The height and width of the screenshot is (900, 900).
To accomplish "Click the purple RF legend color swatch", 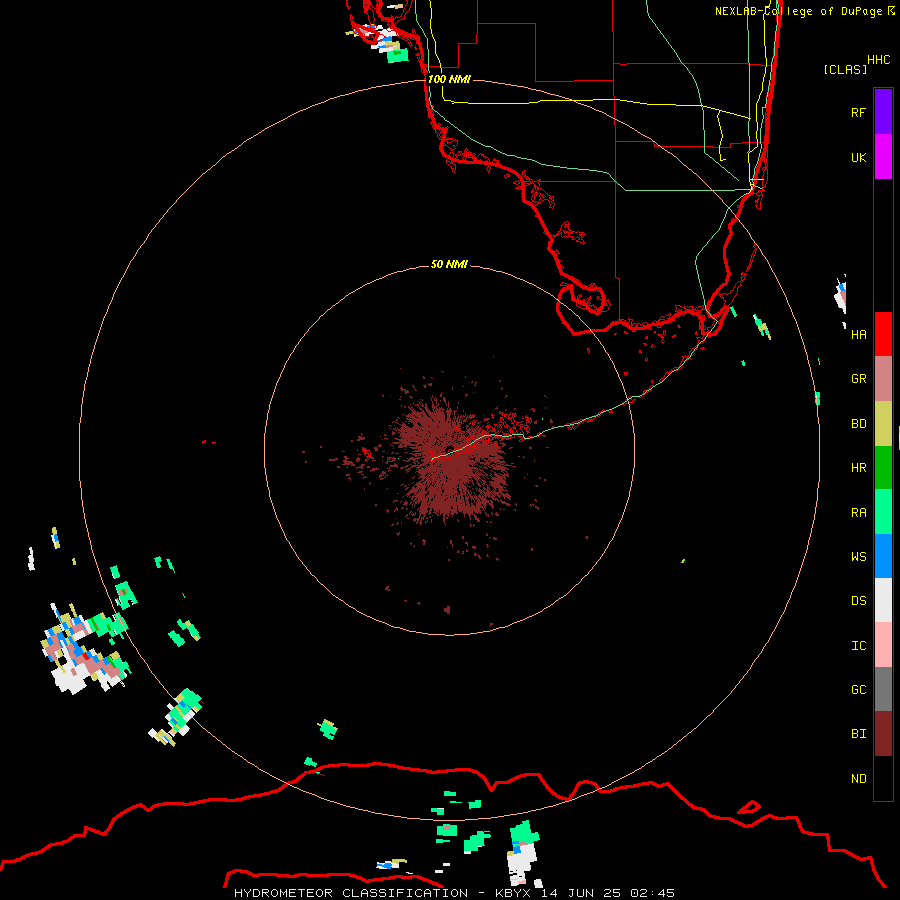I will [883, 112].
